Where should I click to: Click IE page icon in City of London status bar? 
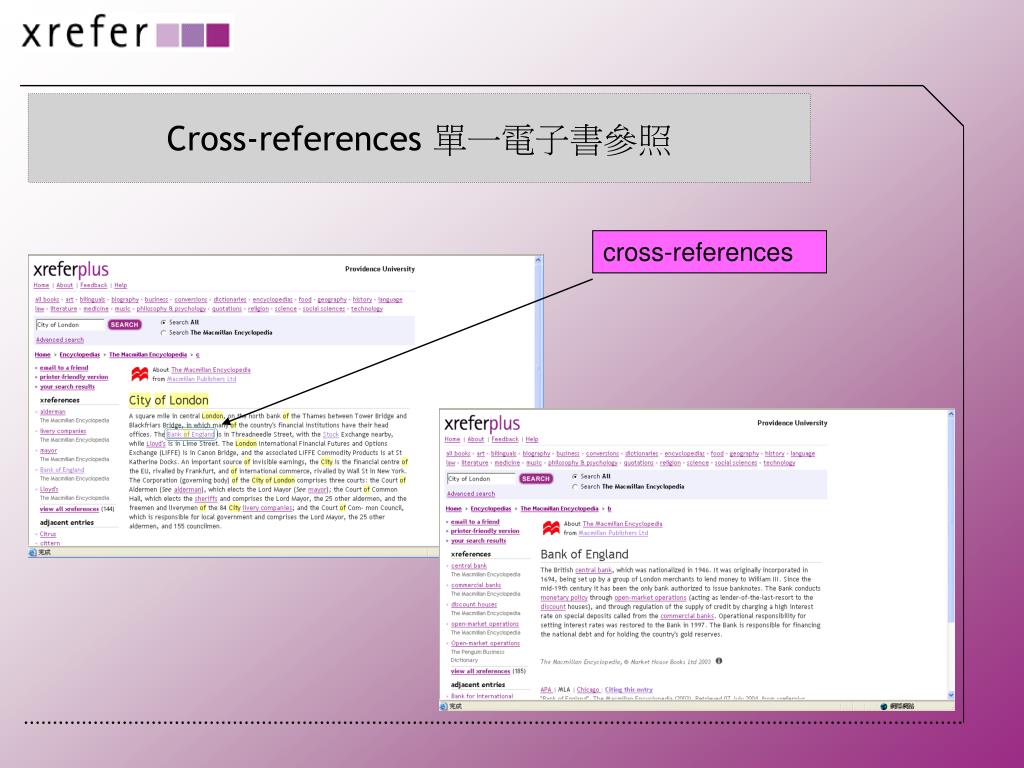coord(33,552)
